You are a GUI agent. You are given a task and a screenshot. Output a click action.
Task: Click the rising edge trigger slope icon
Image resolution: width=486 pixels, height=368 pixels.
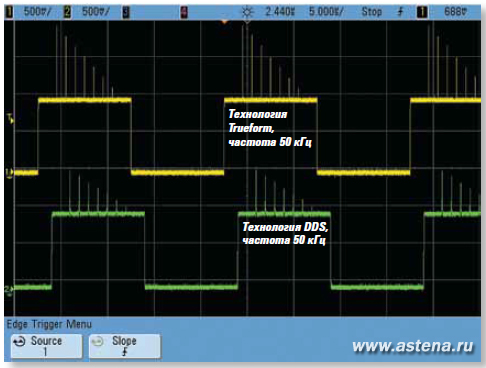400,12
